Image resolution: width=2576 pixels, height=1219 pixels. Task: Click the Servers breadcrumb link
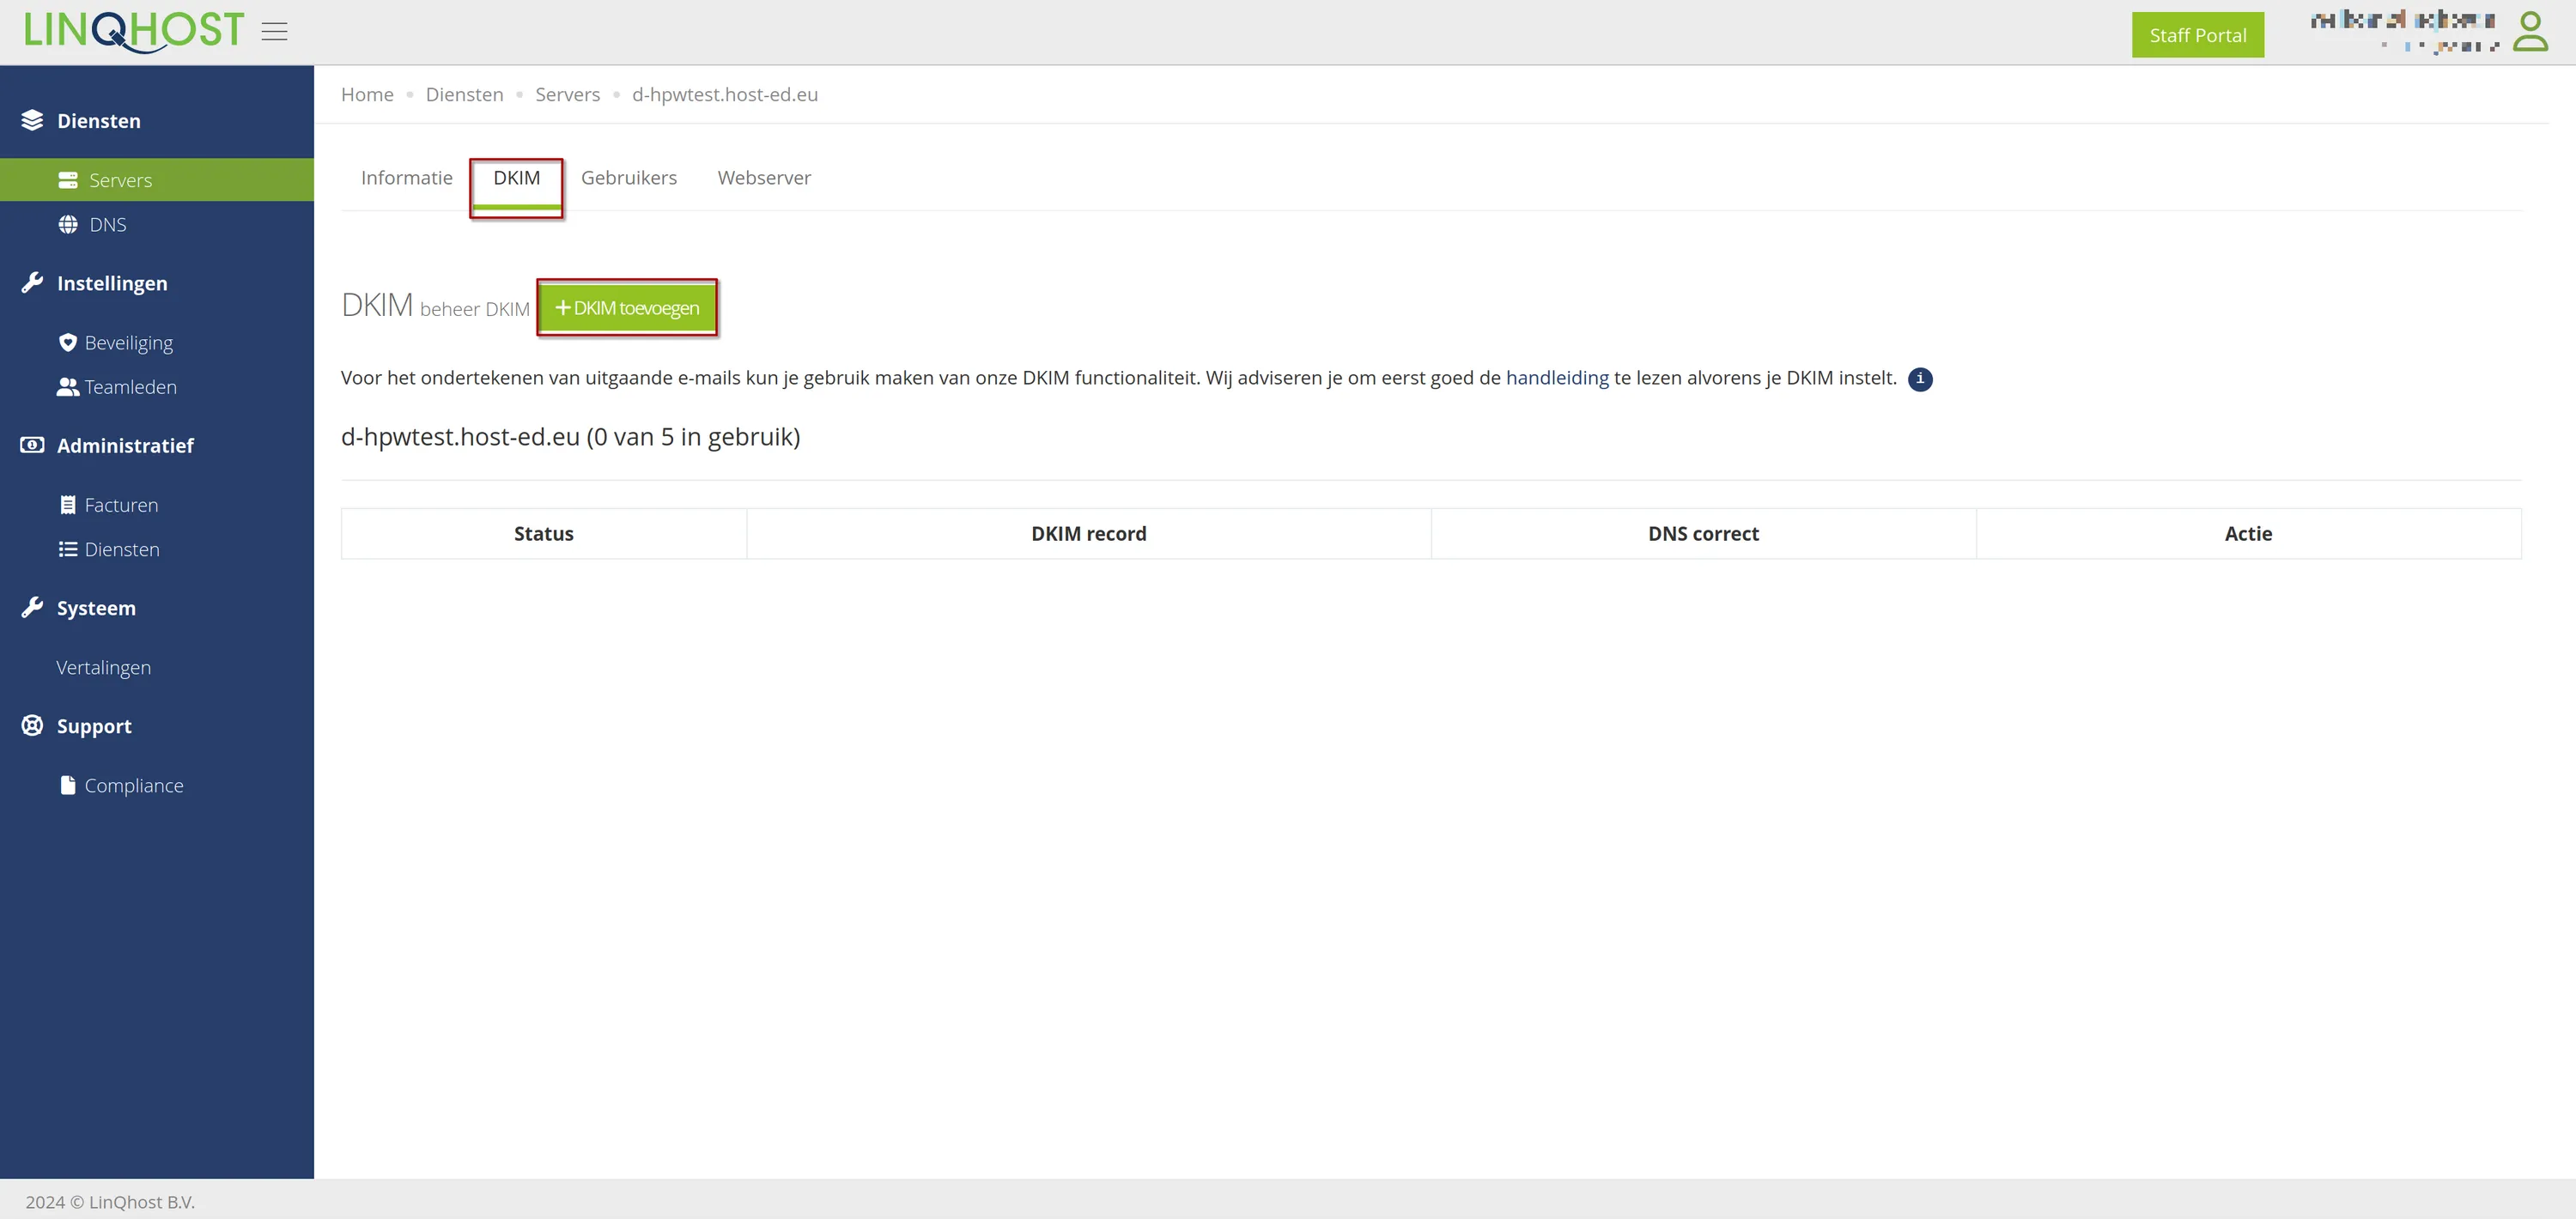click(567, 94)
